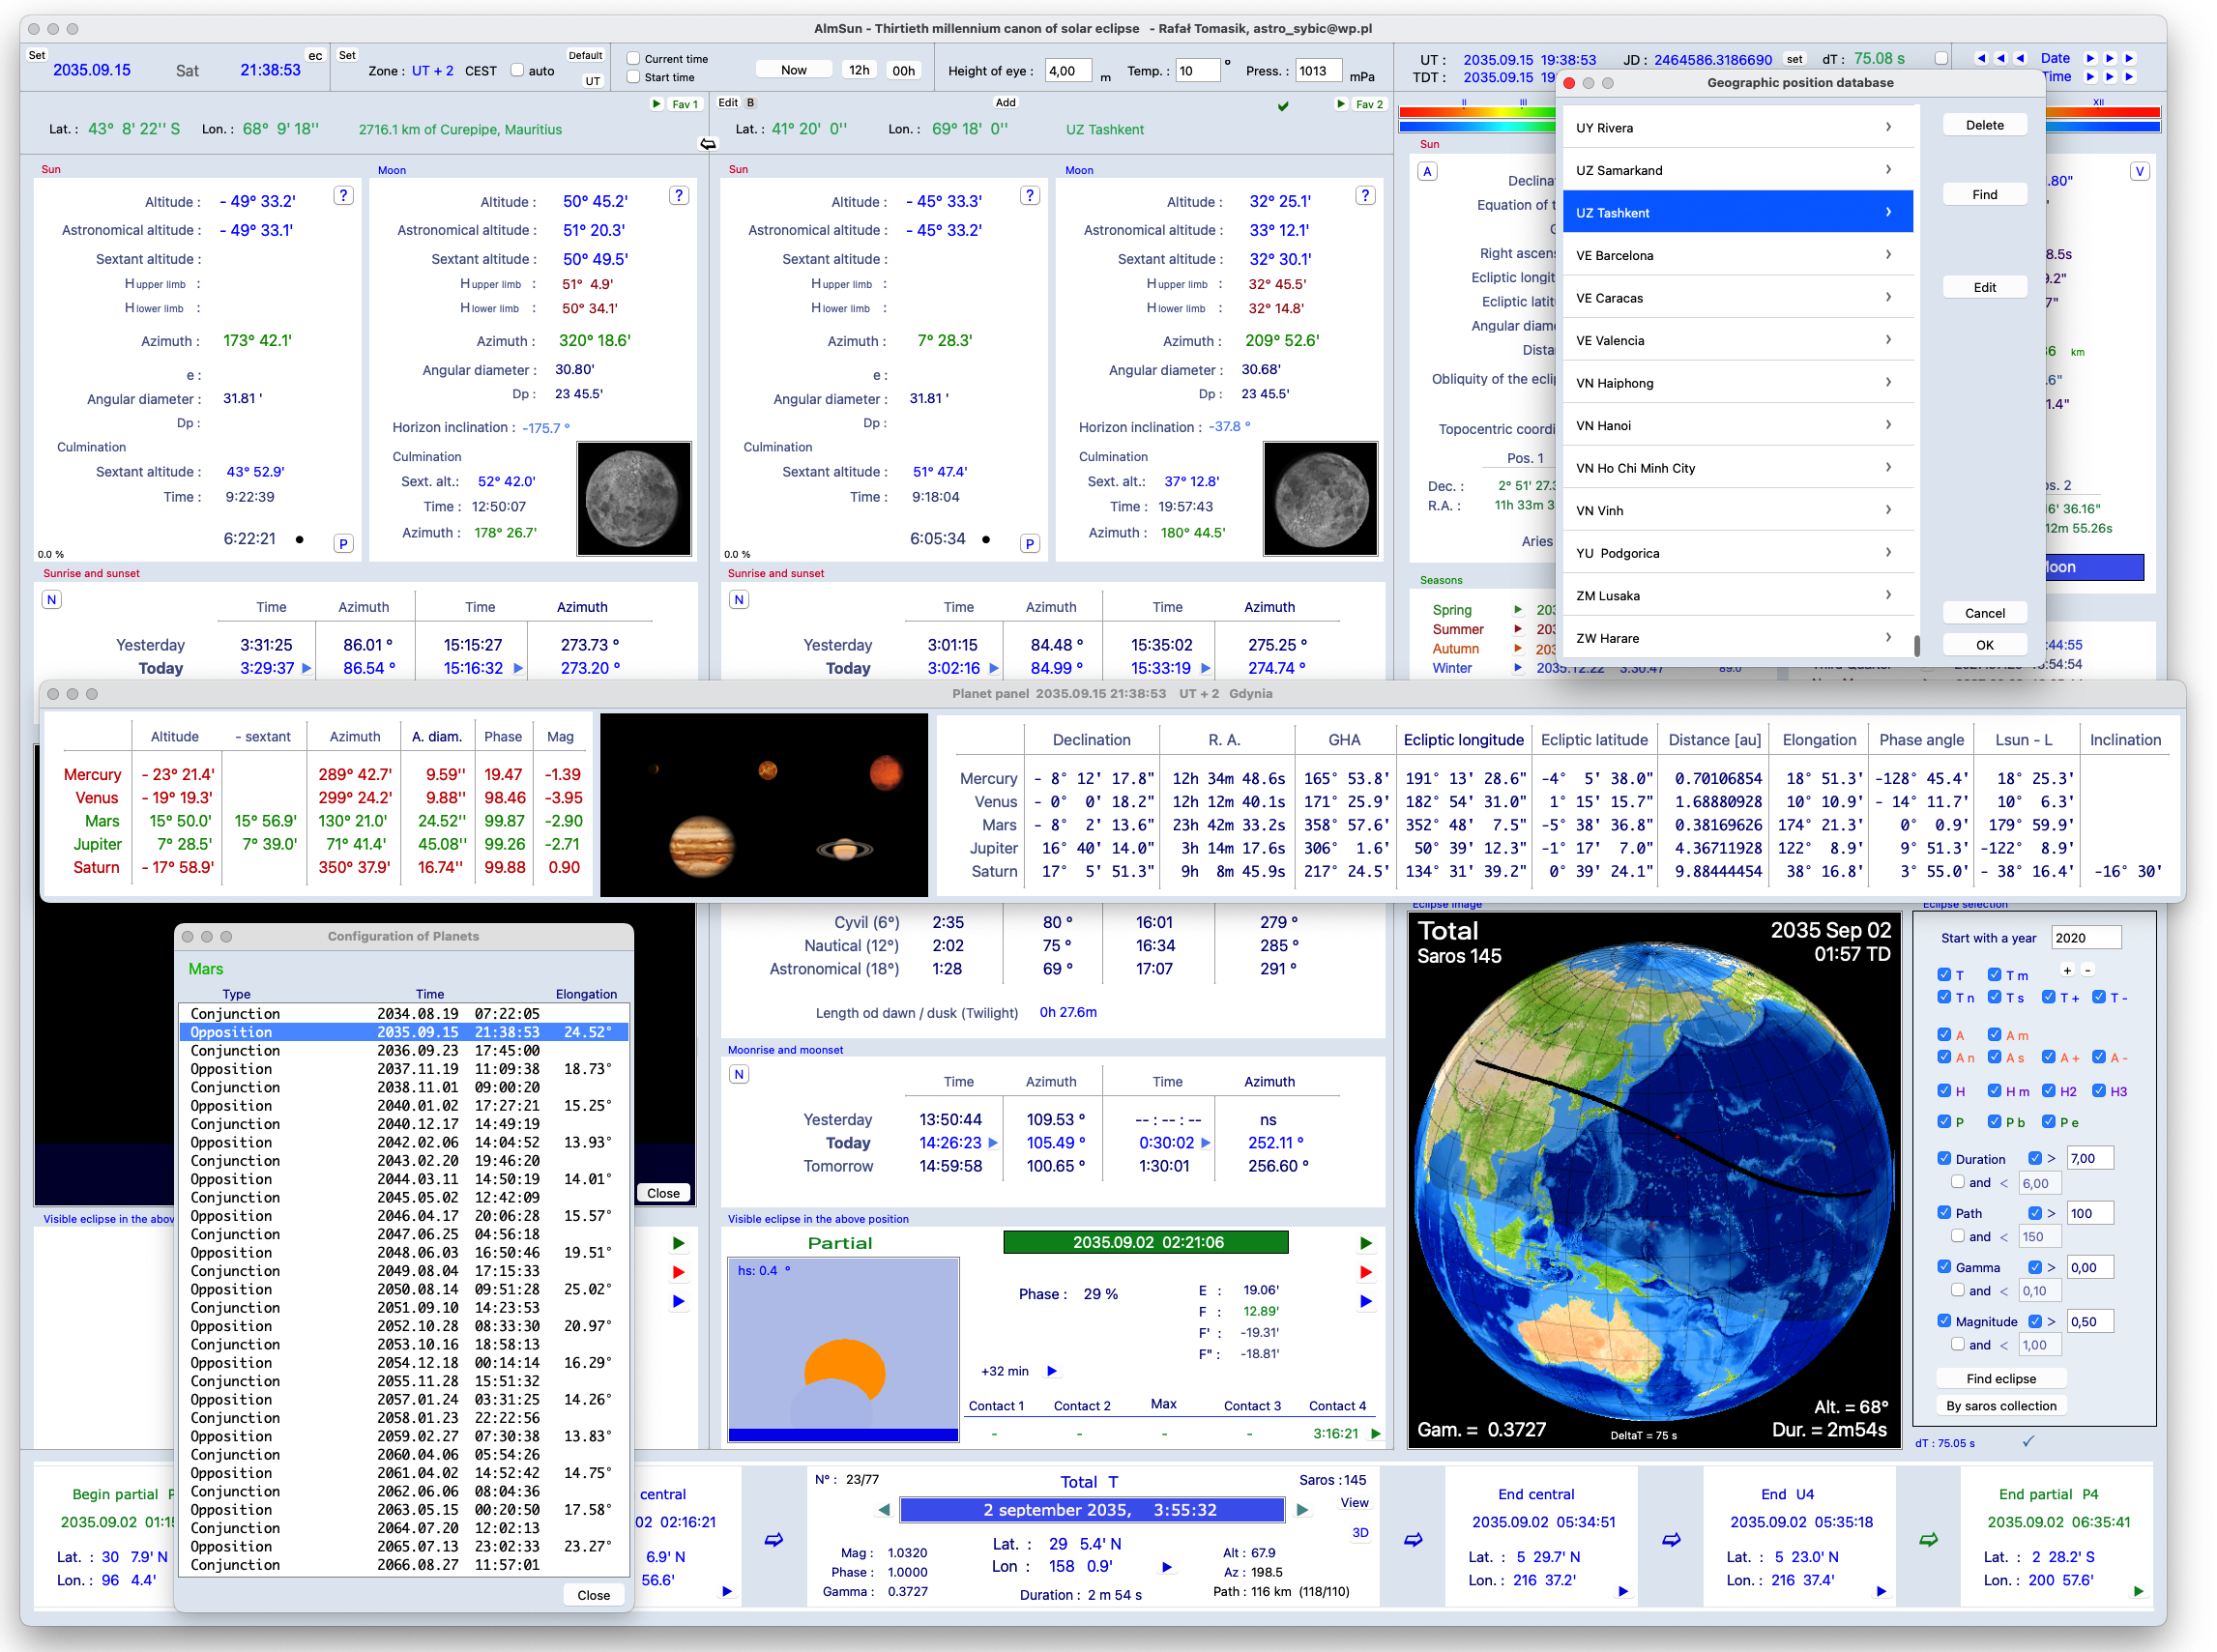Confirm with OK in Geographic position database
2217x1652 pixels.
tap(1985, 645)
